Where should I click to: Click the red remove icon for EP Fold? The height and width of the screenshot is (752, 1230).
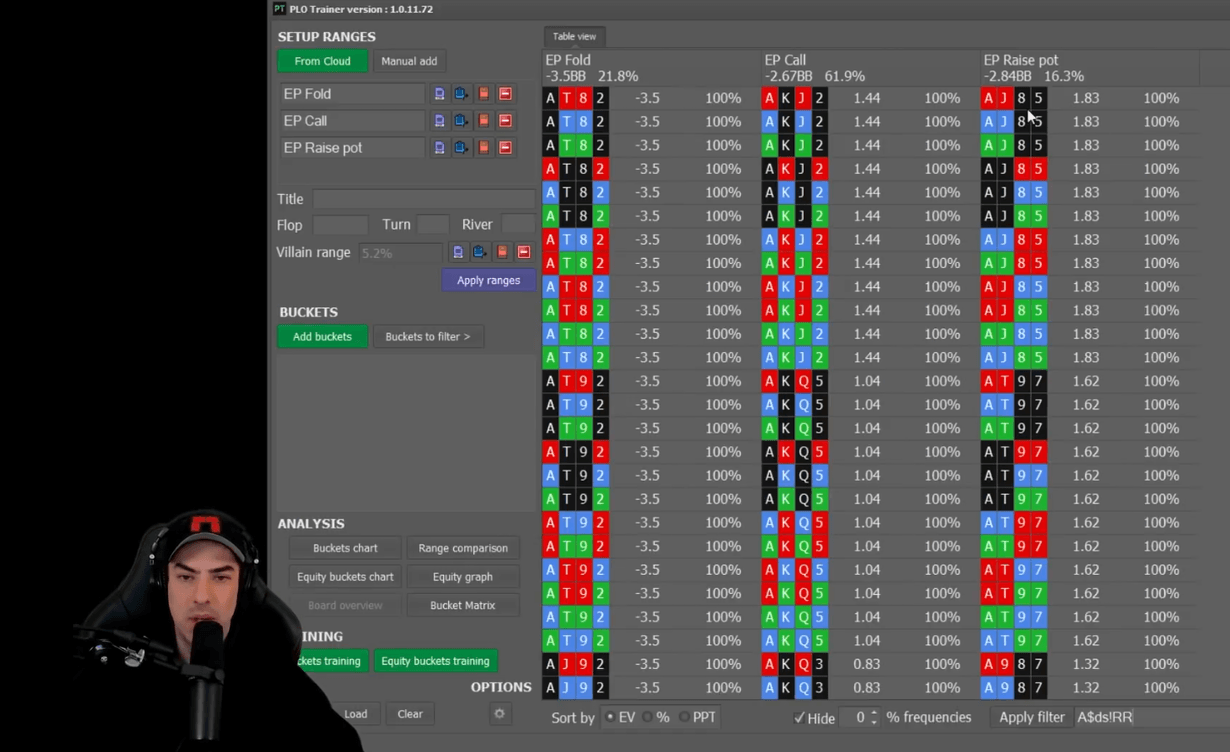[505, 94]
